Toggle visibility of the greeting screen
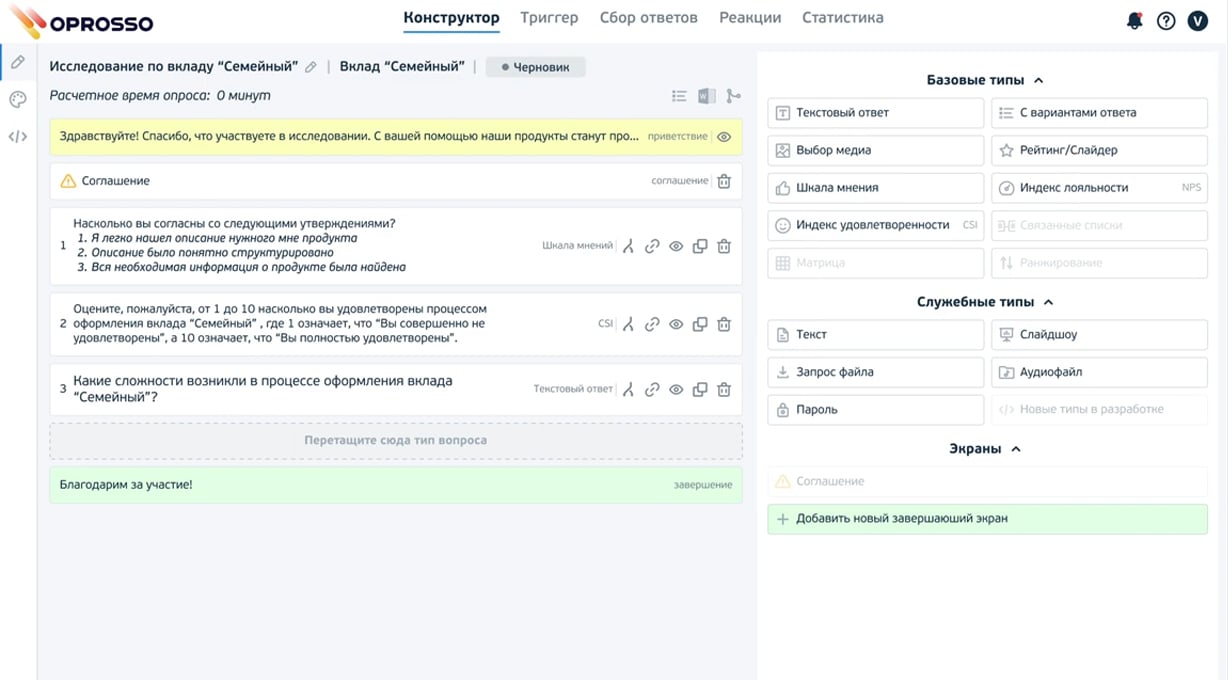 [724, 137]
